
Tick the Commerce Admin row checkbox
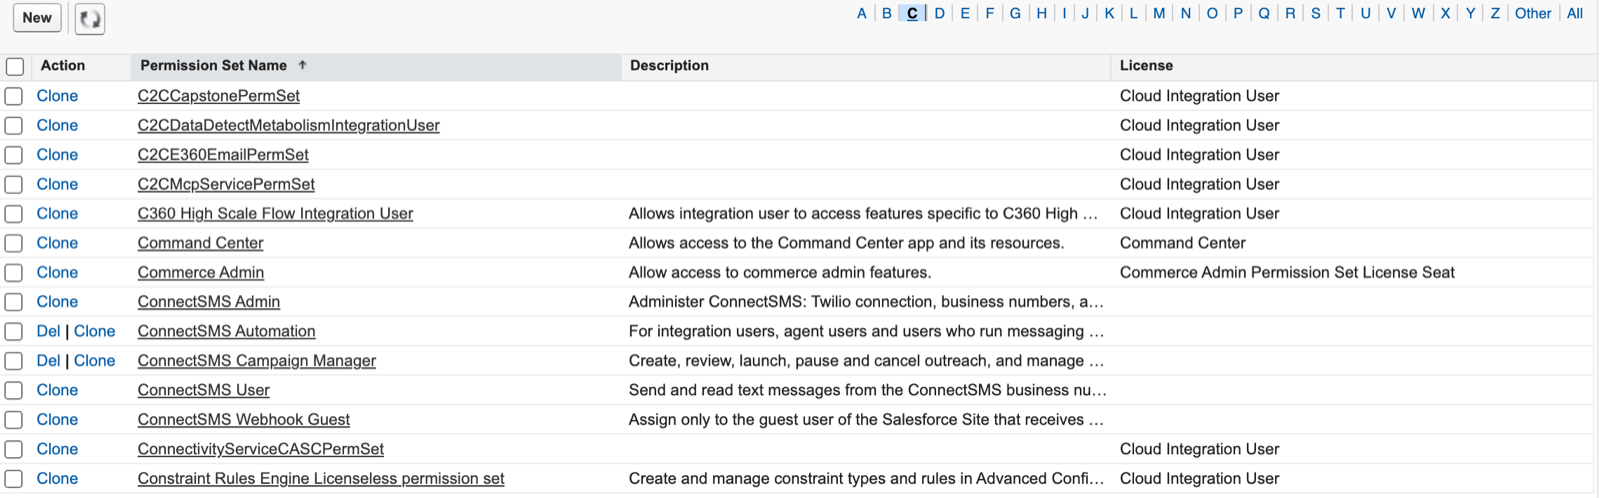coord(14,273)
